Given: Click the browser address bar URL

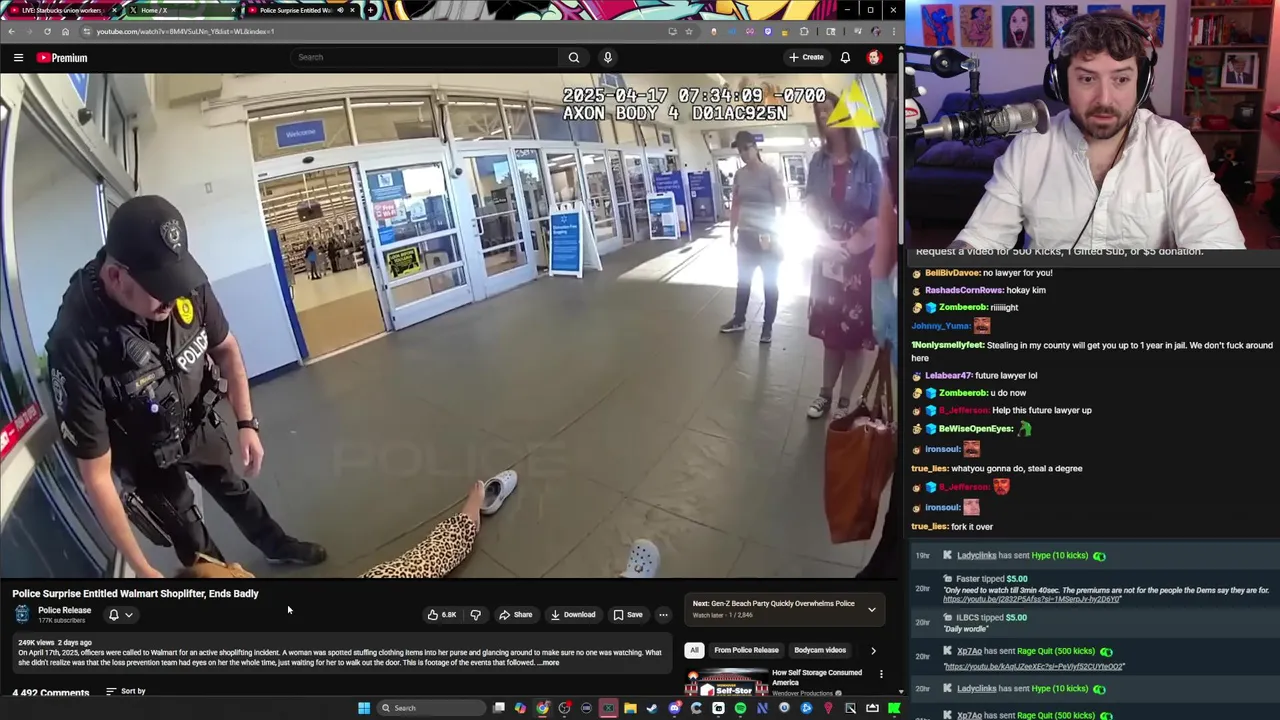Looking at the screenshot, I should click(x=185, y=31).
